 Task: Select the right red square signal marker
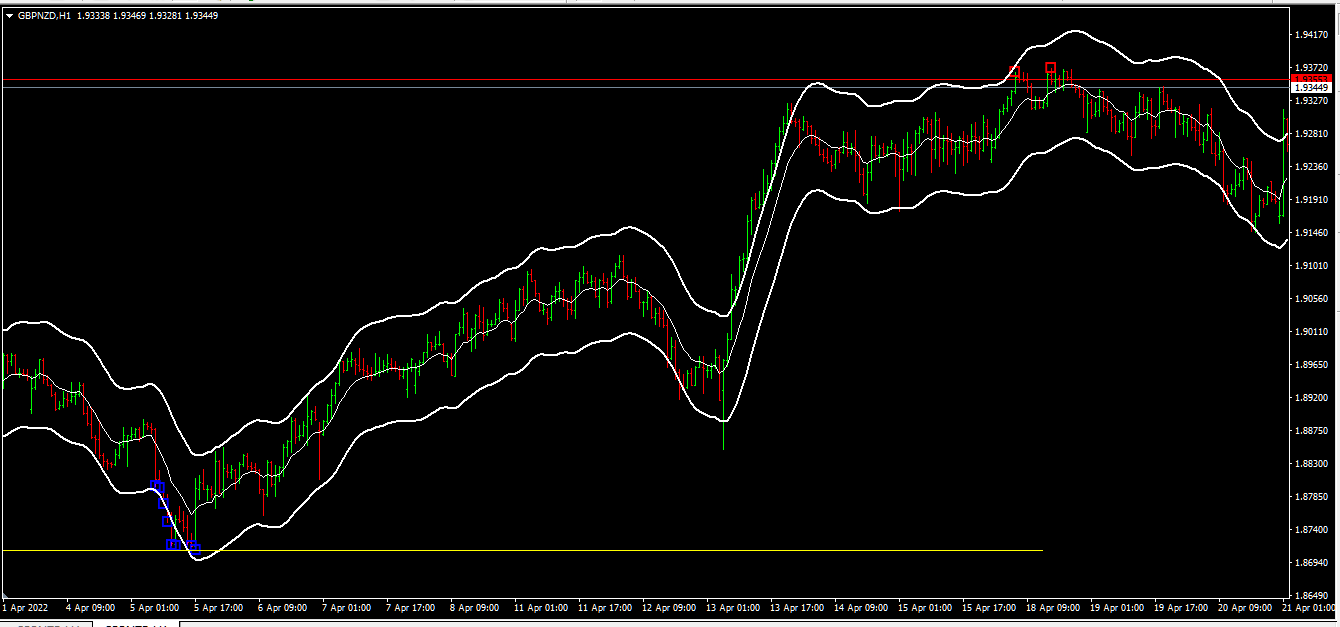tap(1051, 68)
